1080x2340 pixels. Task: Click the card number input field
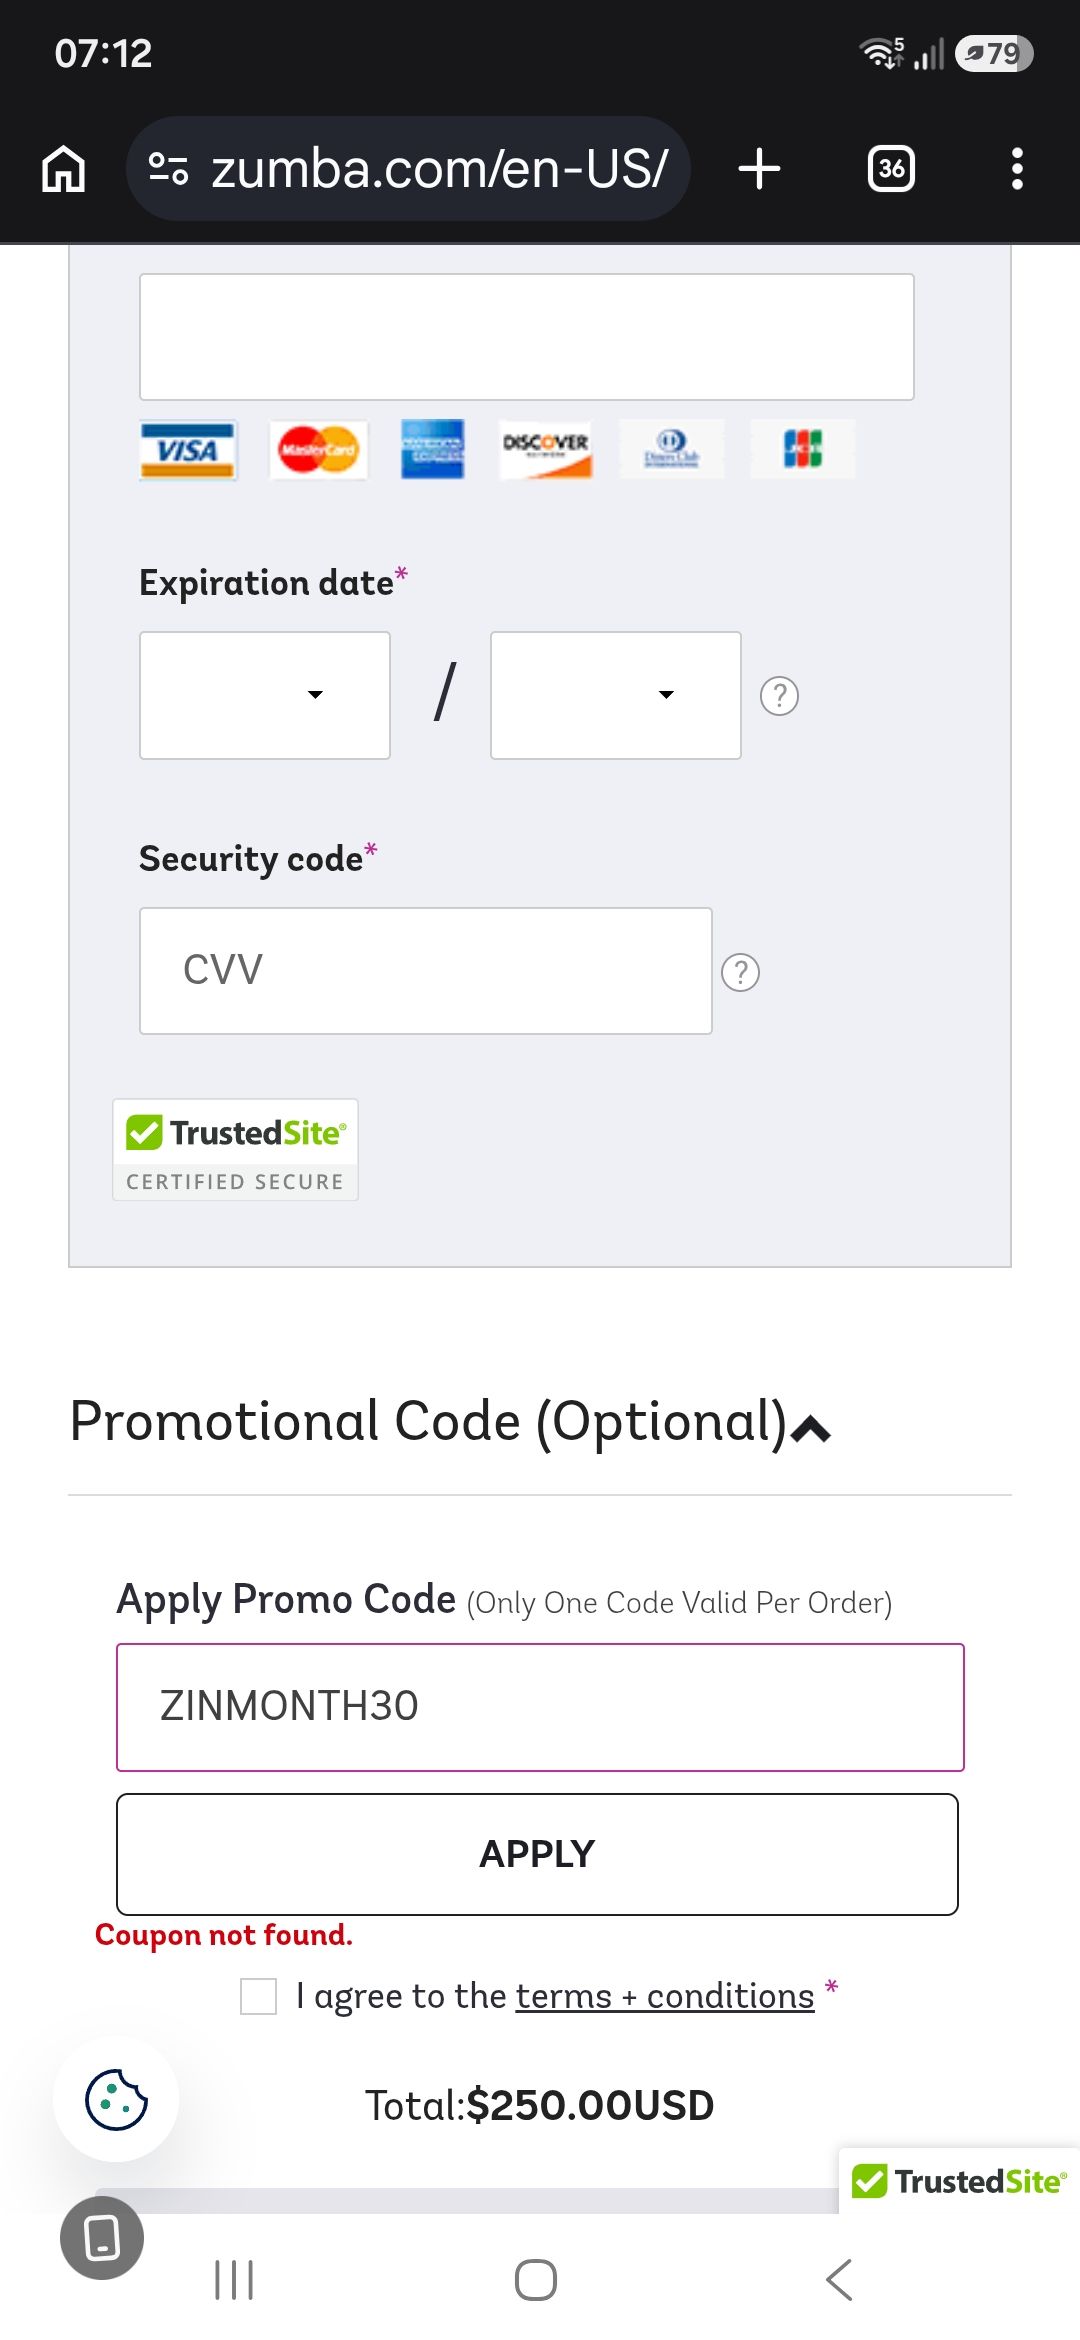click(527, 337)
